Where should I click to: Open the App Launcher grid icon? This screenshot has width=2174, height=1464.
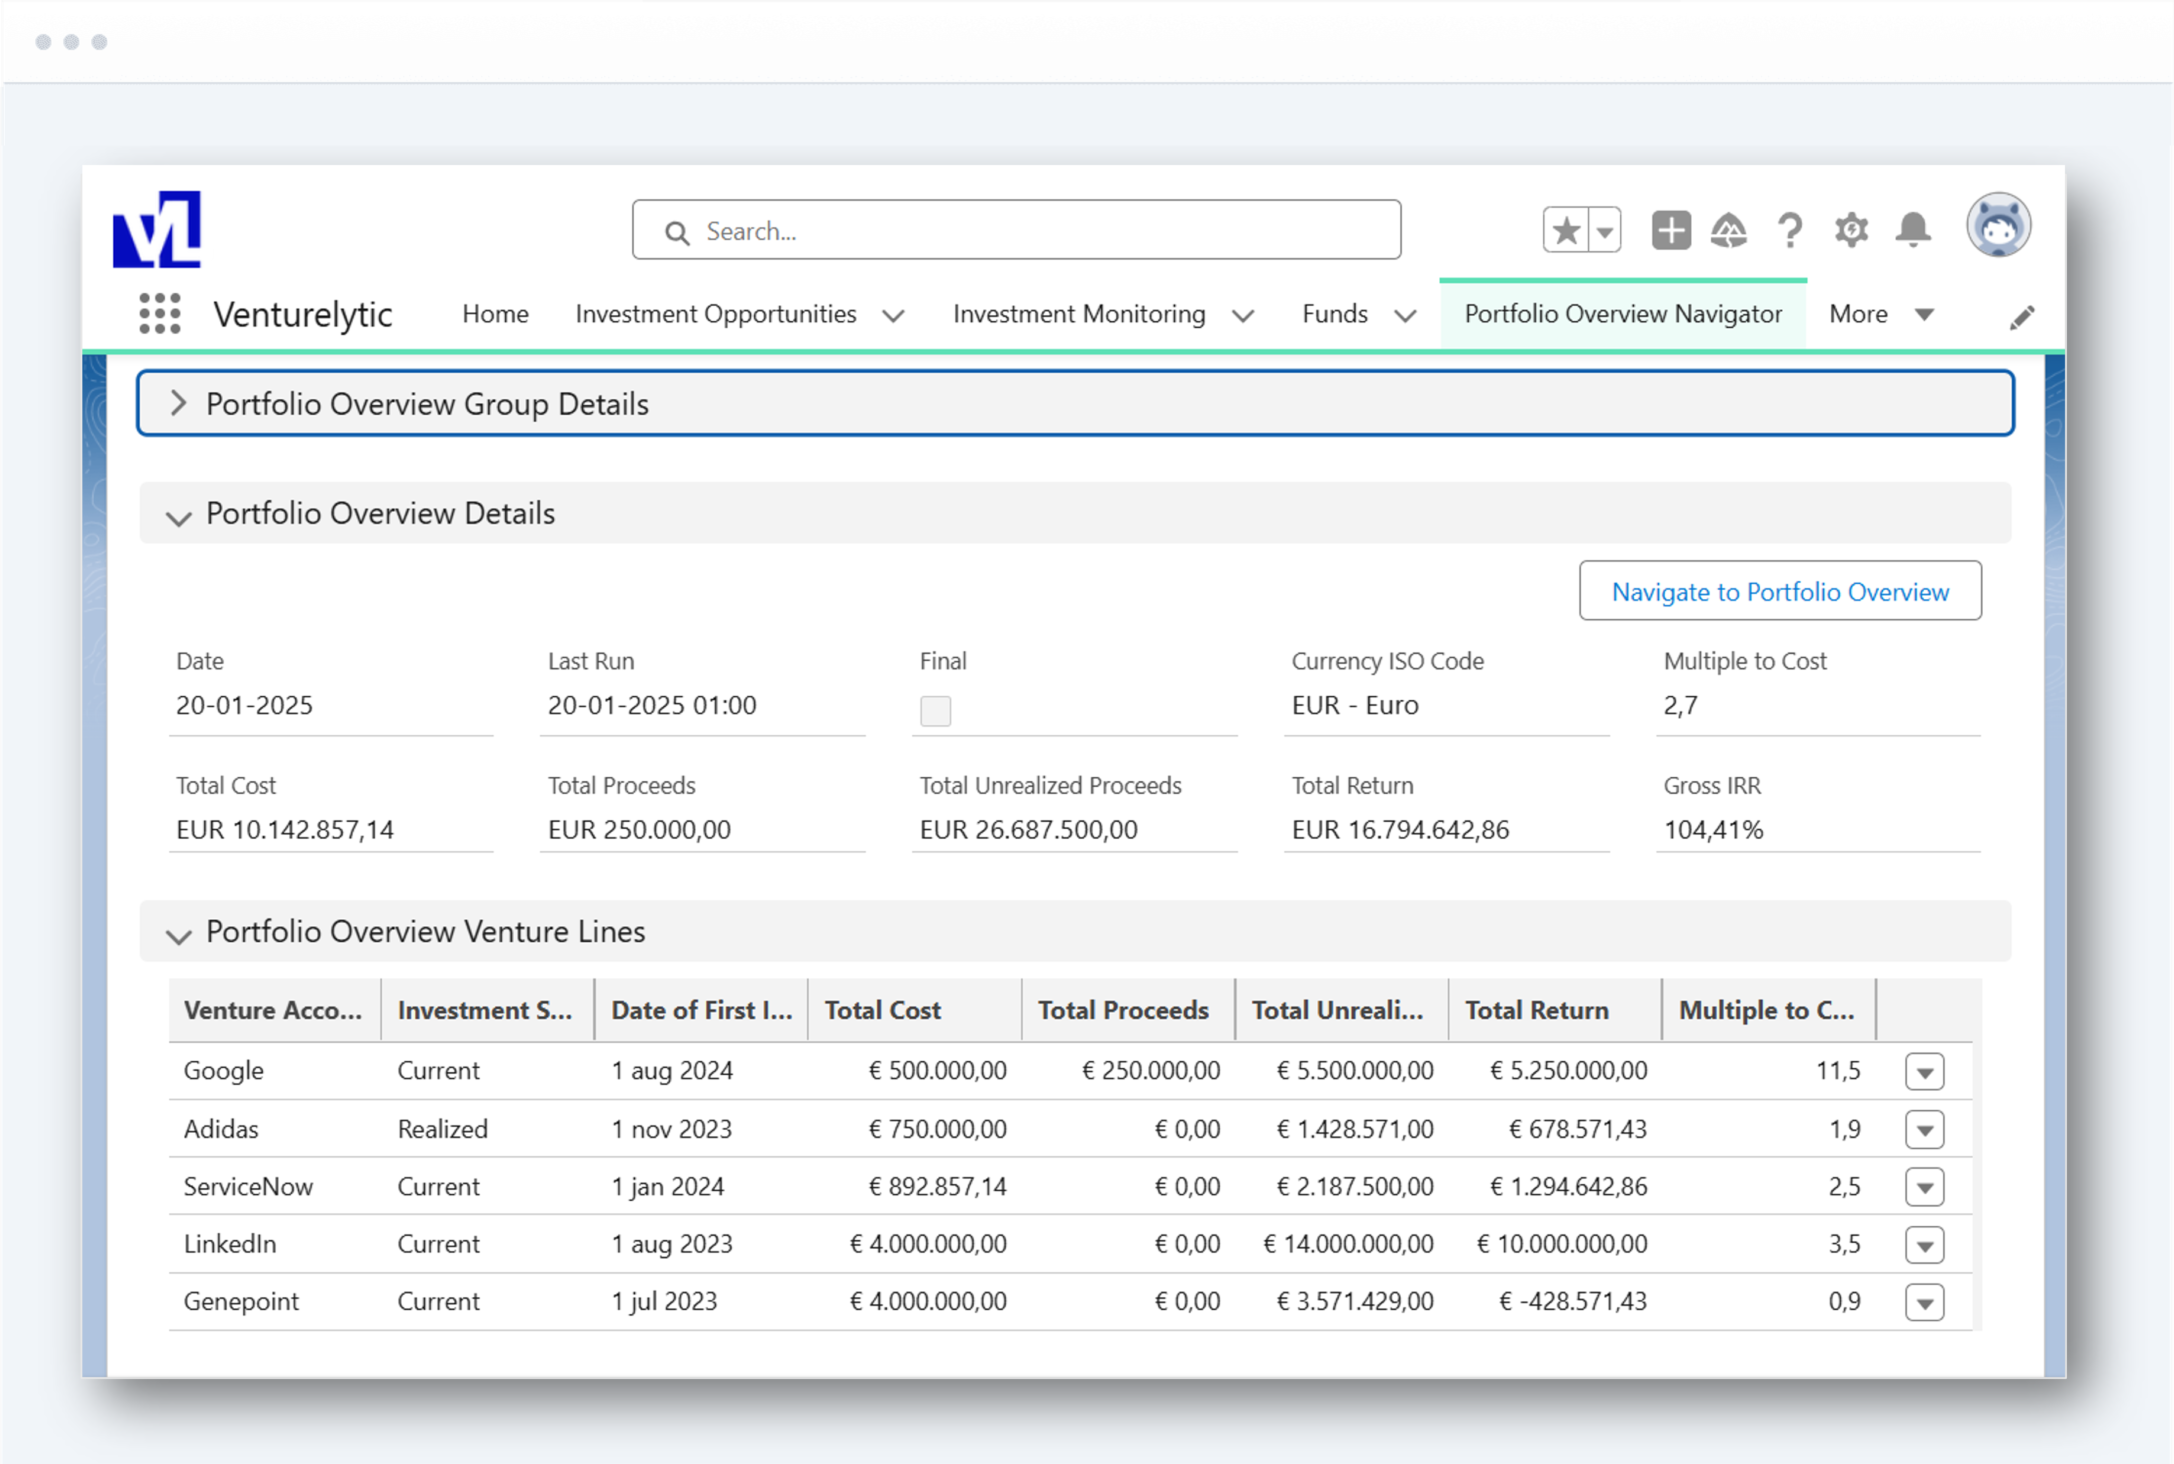click(160, 314)
